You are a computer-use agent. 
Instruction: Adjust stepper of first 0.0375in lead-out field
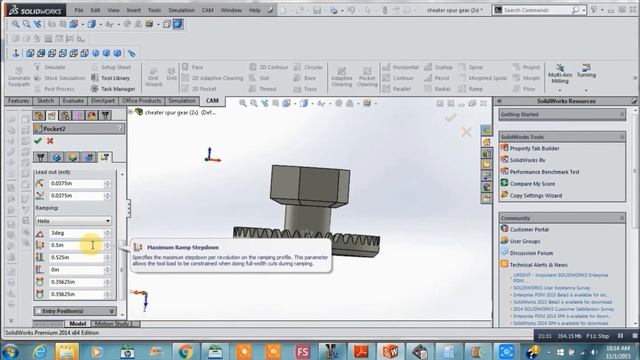tap(107, 184)
